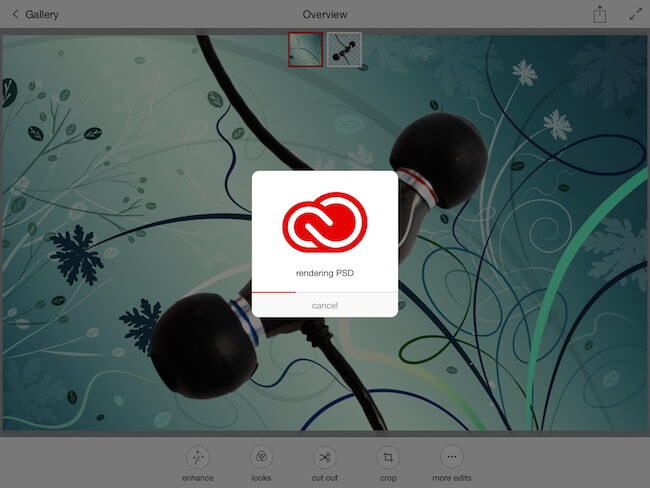Click the rendering progress bar
The height and width of the screenshot is (488, 650).
(325, 292)
